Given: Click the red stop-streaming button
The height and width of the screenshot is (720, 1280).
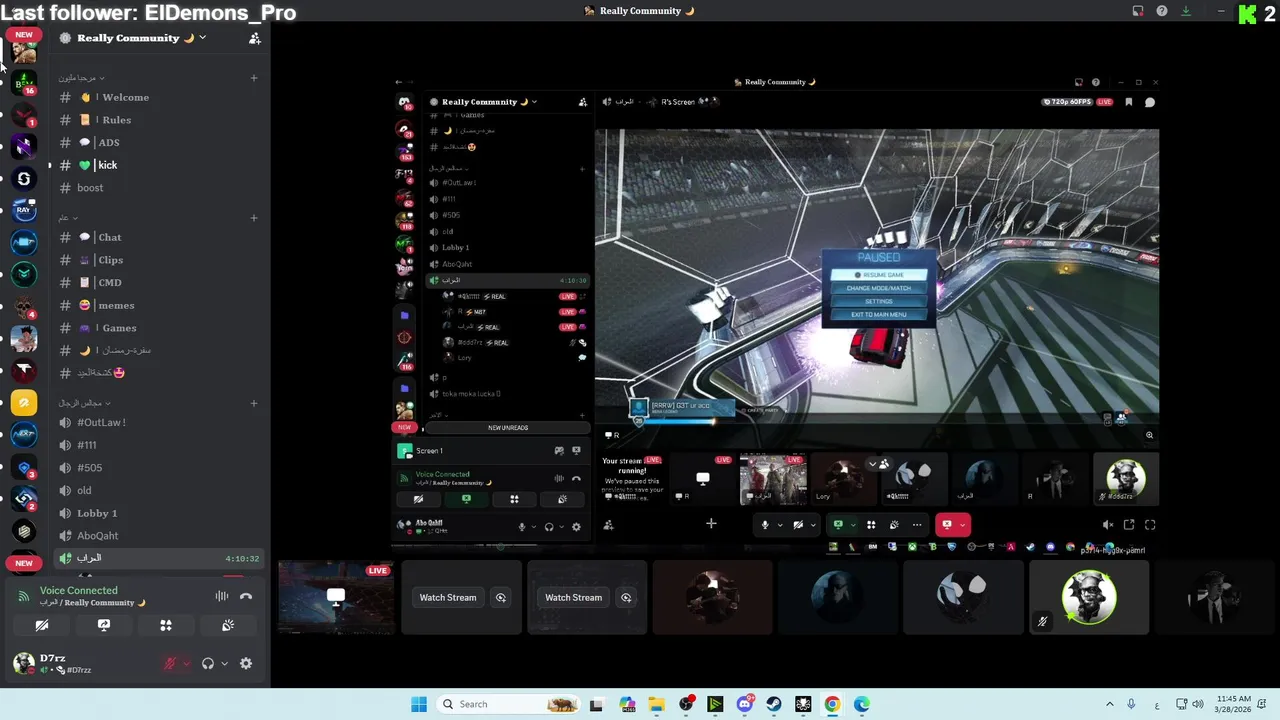Looking at the screenshot, I should 947,524.
